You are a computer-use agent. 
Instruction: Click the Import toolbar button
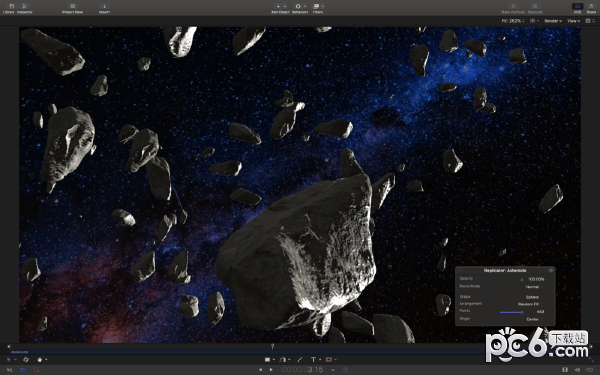[104, 8]
